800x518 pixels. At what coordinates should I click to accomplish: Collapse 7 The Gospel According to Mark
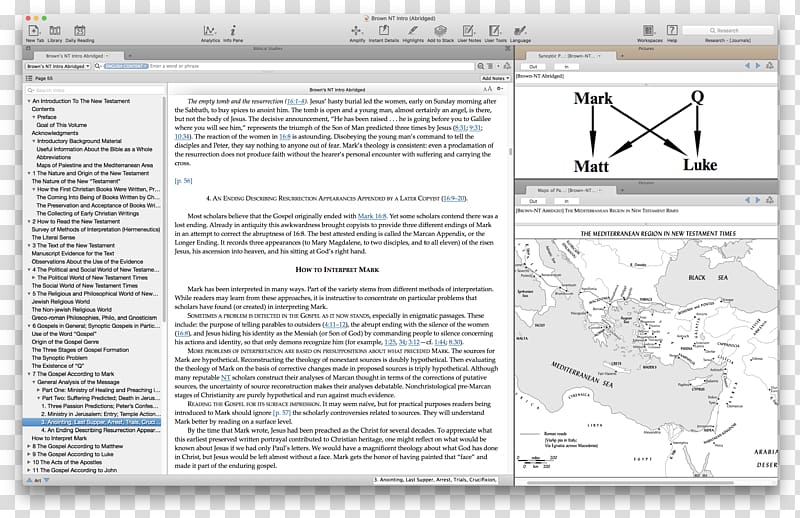(29, 374)
